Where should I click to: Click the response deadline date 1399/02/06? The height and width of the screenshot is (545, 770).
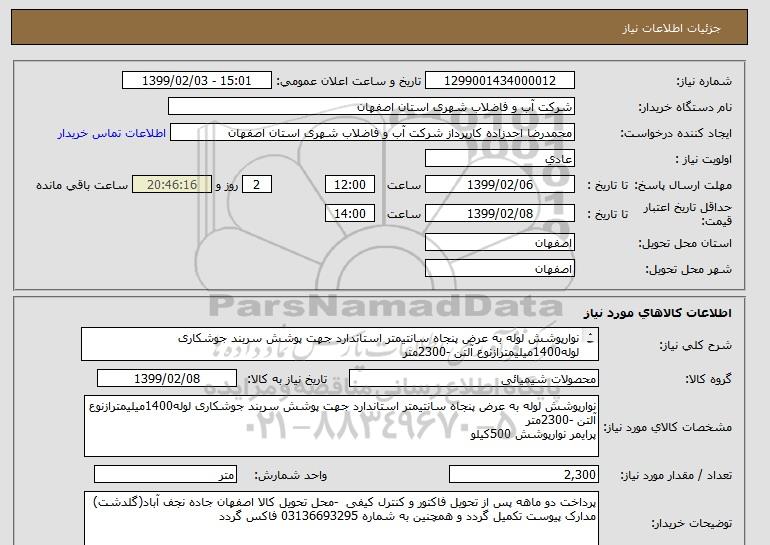[x=499, y=185]
